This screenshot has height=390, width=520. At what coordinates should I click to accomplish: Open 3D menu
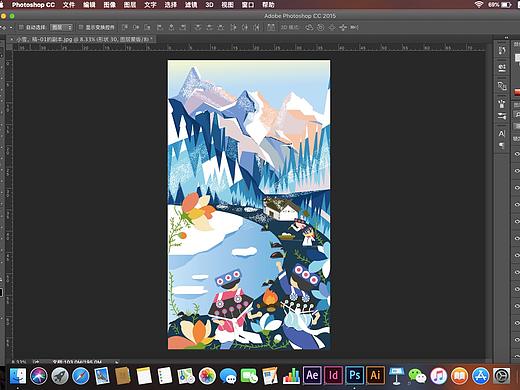pos(209,5)
